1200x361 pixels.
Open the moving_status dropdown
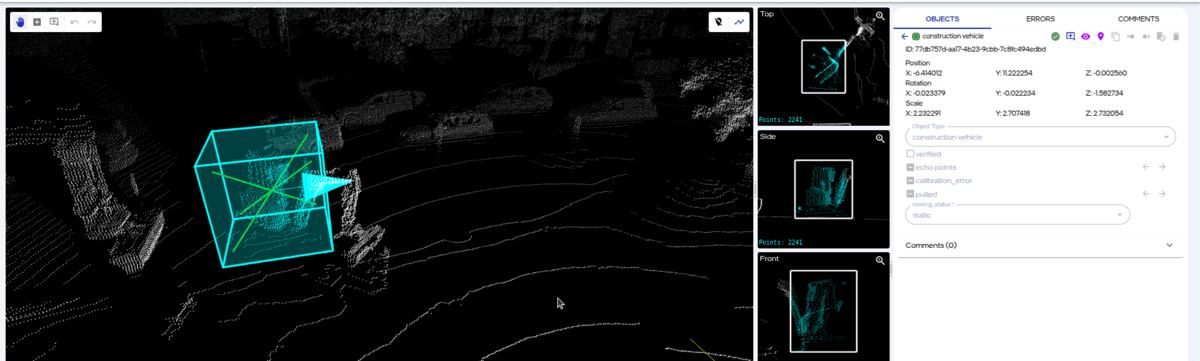[1017, 214]
